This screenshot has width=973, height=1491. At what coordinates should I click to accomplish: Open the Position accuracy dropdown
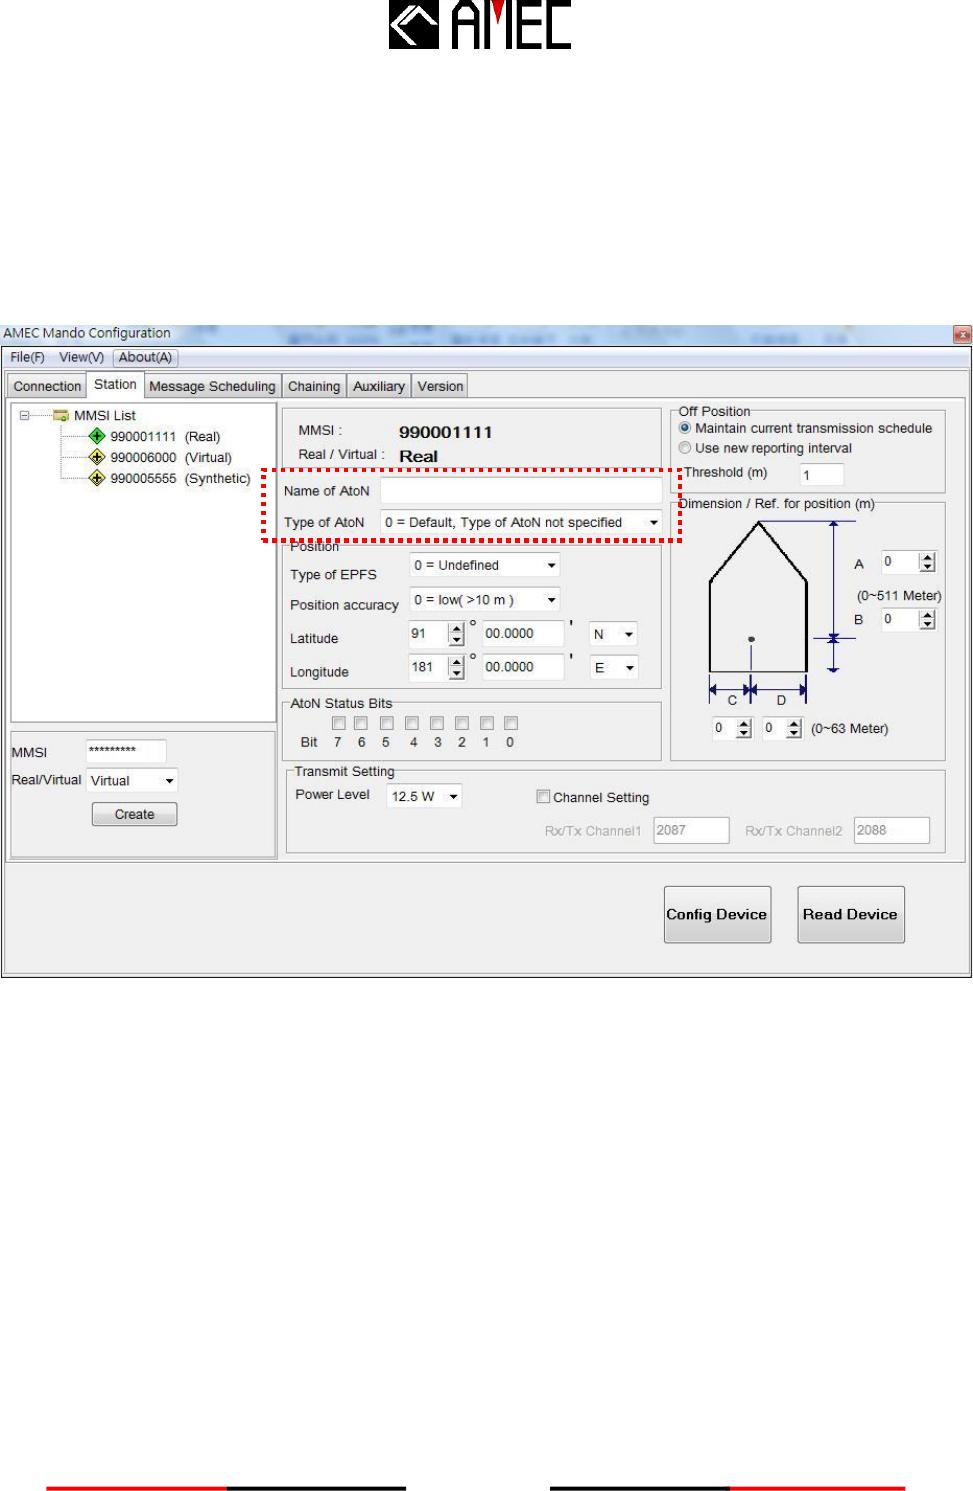485,600
